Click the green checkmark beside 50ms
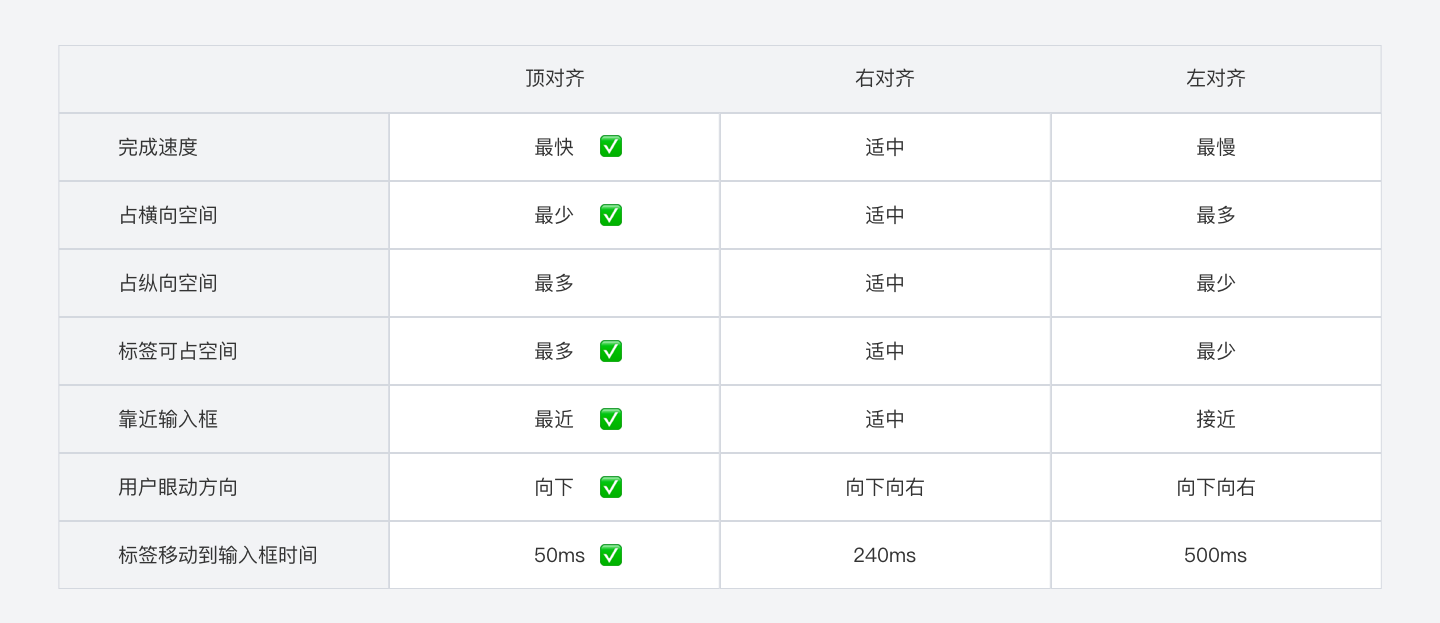Viewport: 1440px width, 623px height. tap(611, 555)
